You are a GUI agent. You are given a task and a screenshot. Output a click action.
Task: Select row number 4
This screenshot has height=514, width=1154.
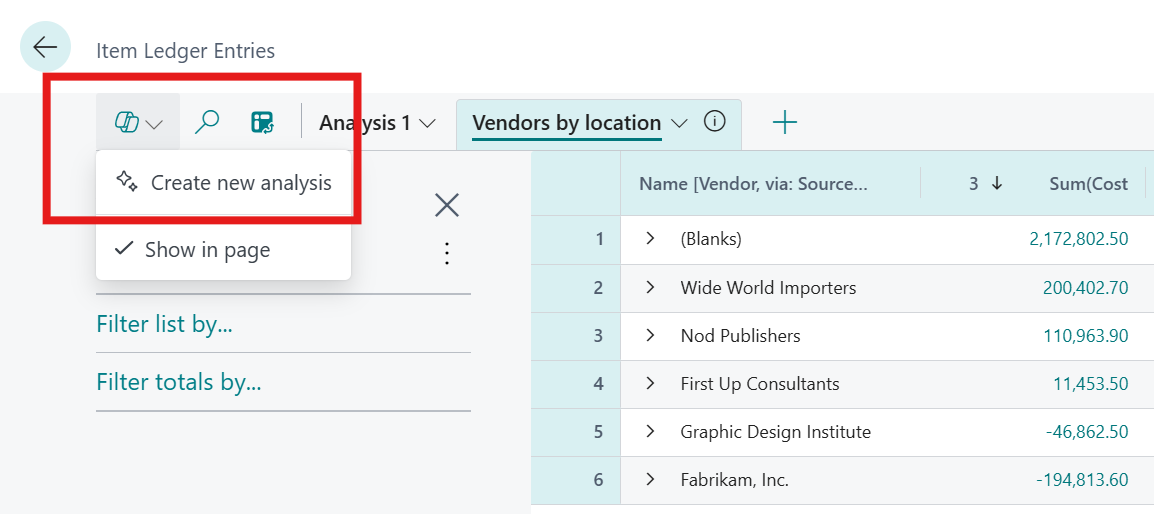point(598,384)
